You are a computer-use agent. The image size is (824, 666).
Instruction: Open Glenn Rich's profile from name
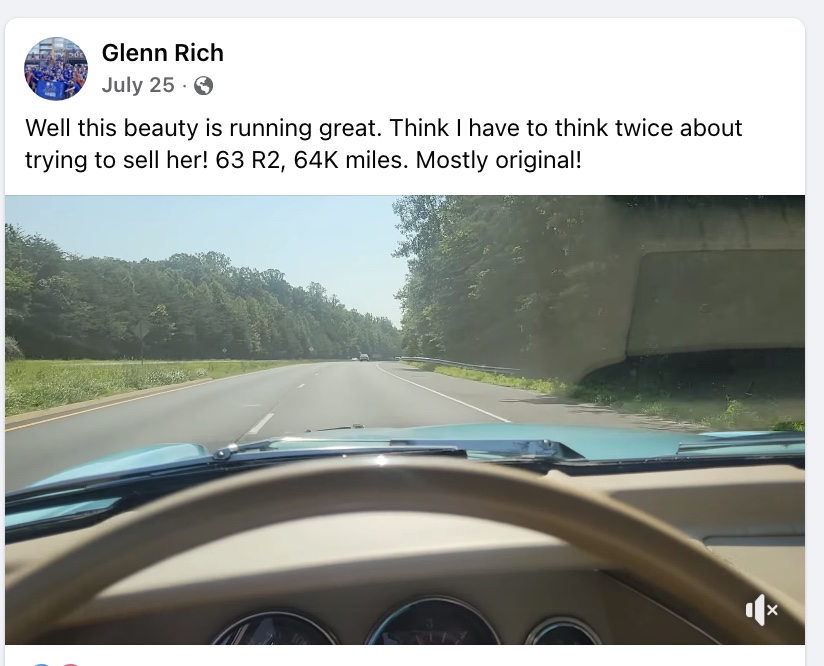[162, 53]
